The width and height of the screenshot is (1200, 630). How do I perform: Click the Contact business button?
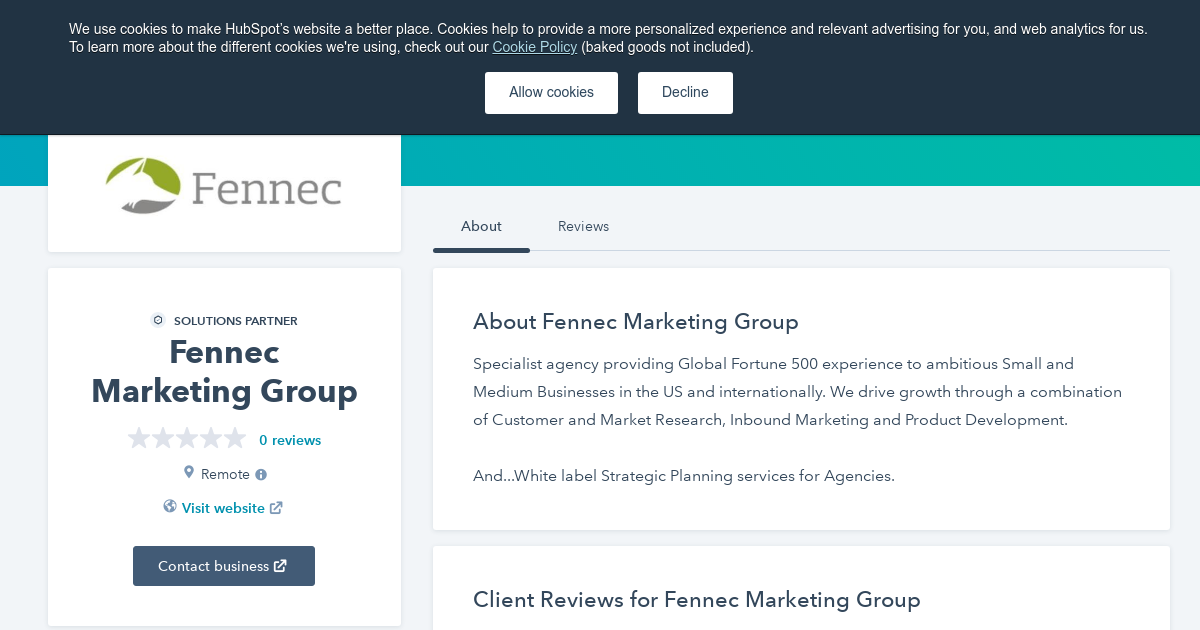224,566
